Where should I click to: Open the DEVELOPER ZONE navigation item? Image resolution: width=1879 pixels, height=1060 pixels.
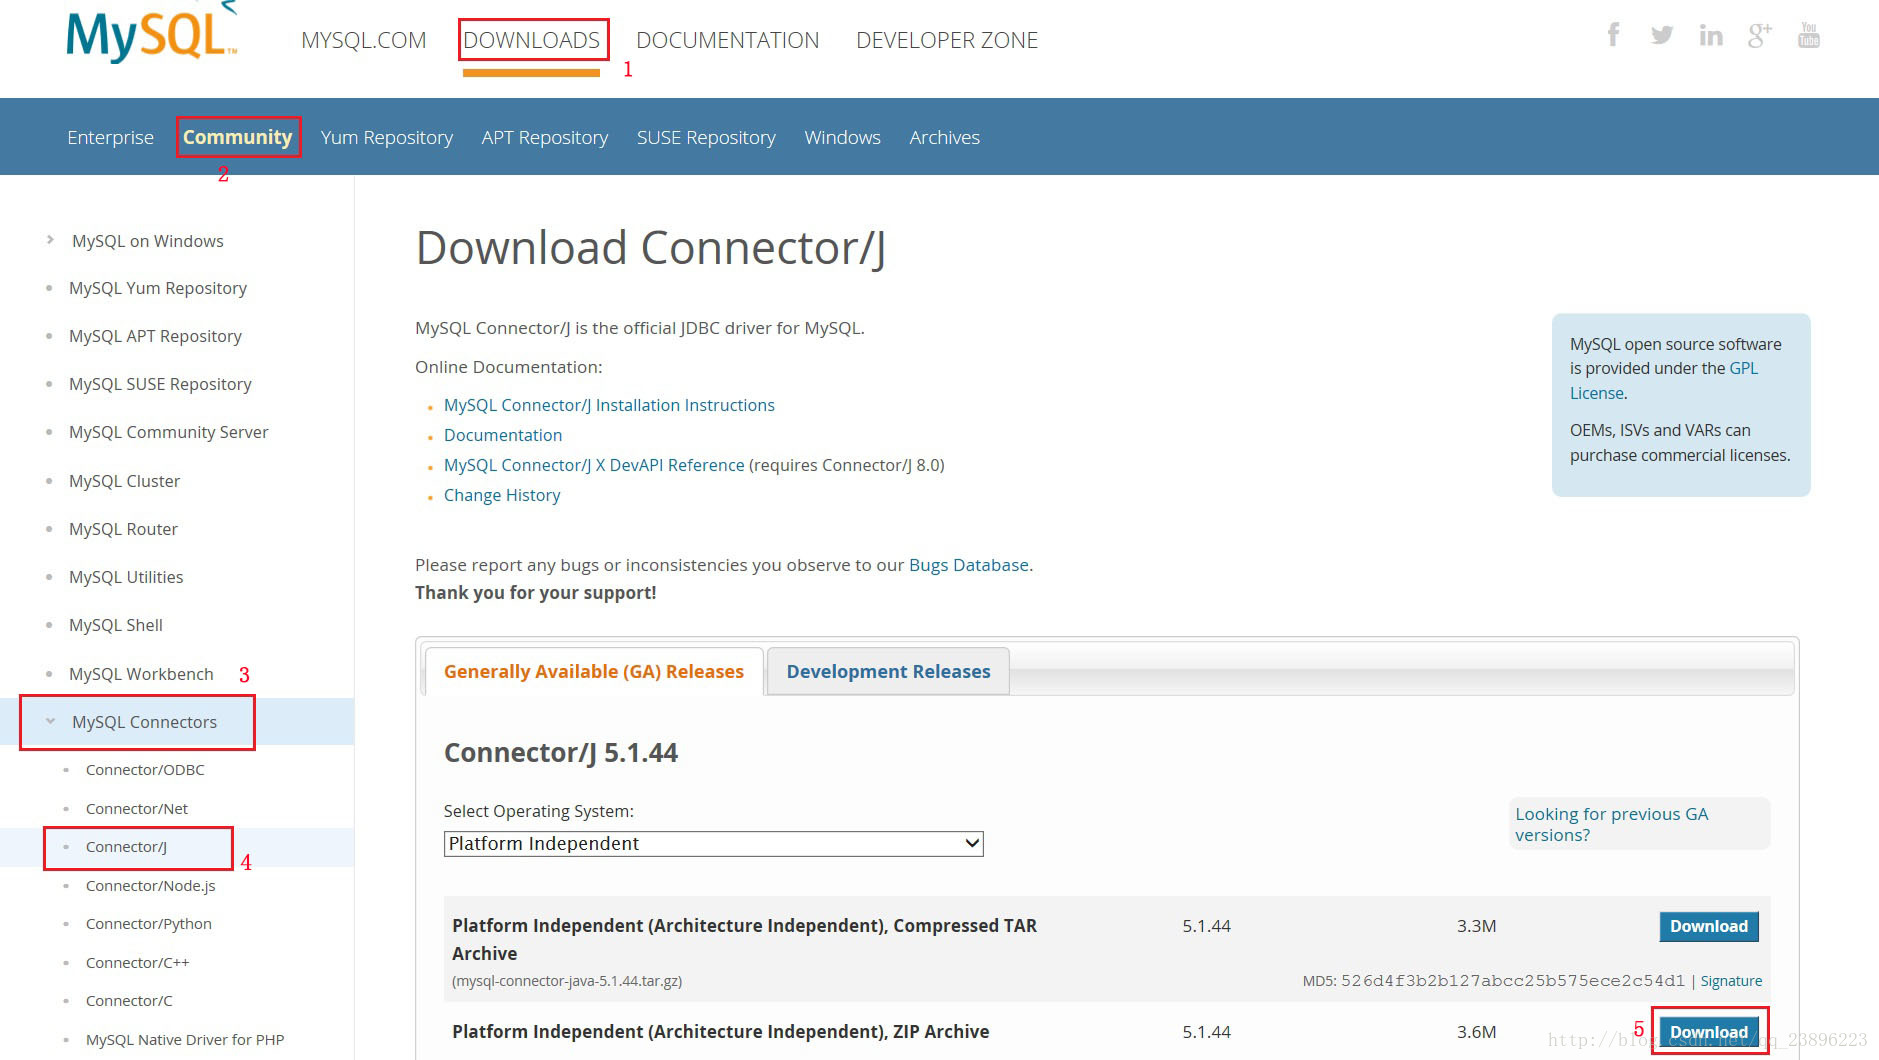tap(947, 40)
